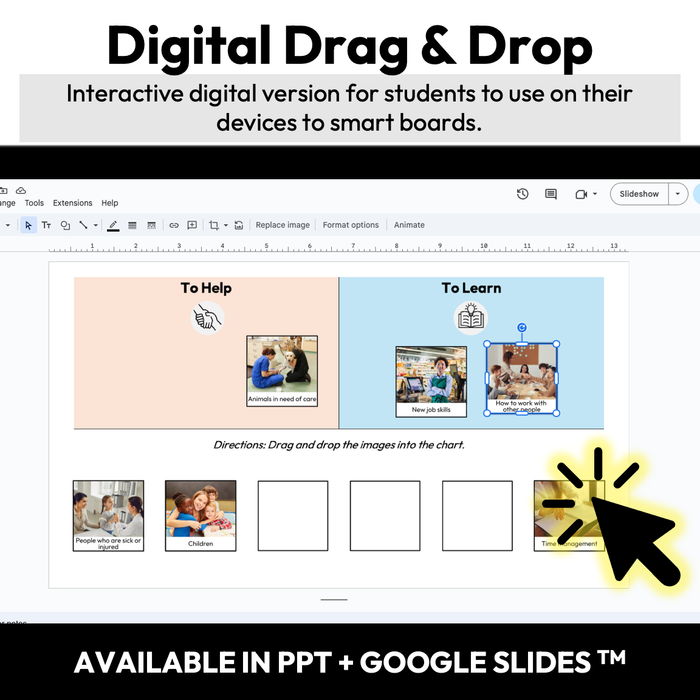Viewport: 700px width, 700px height.
Task: Open the Extensions menu
Action: coord(72,203)
